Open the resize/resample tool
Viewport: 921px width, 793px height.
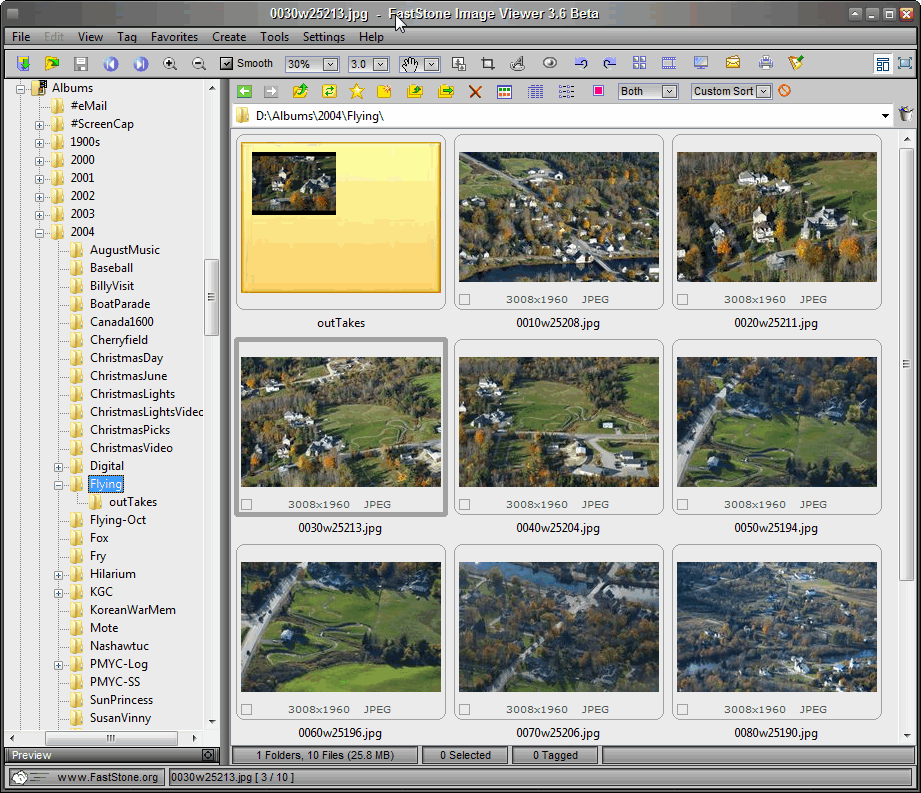point(459,63)
